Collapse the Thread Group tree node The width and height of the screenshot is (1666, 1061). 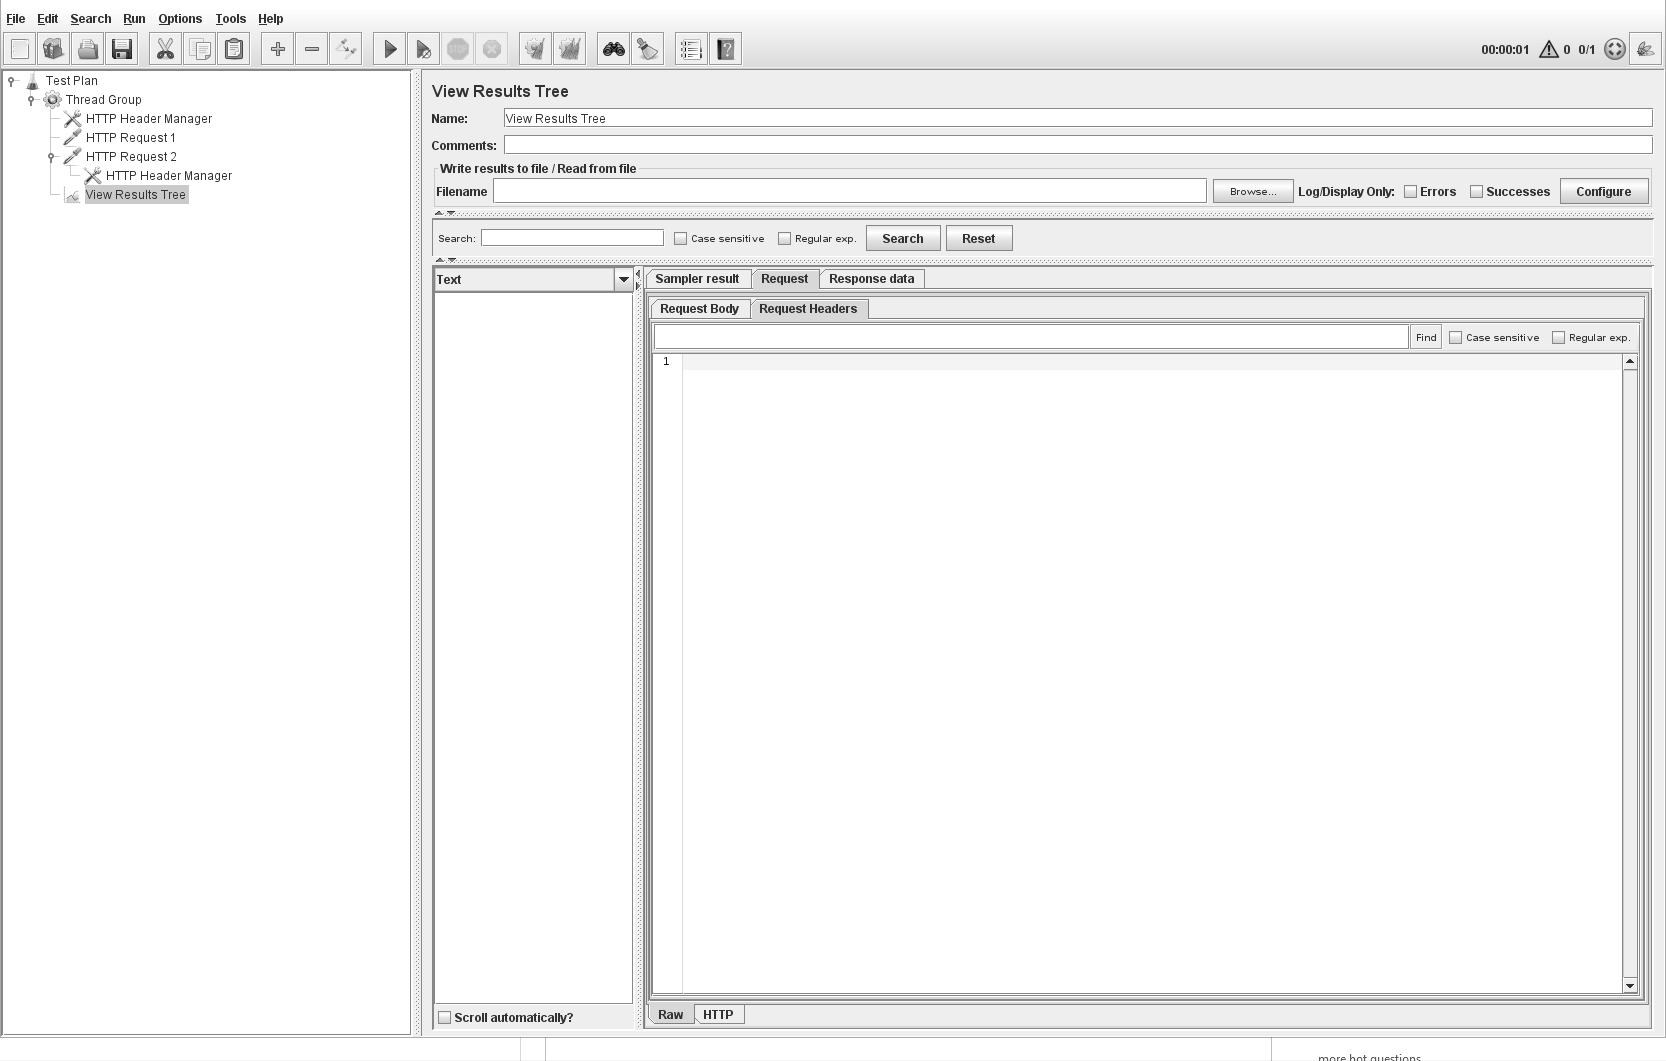click(32, 100)
